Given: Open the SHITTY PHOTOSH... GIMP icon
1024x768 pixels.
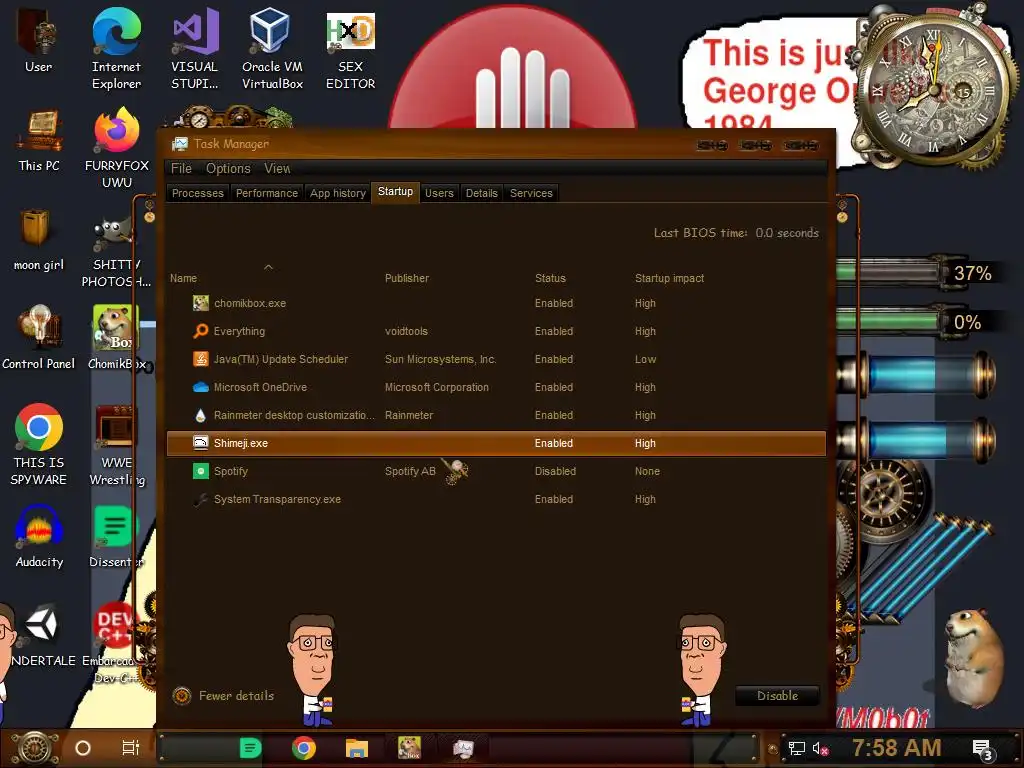Looking at the screenshot, I should point(116,253).
